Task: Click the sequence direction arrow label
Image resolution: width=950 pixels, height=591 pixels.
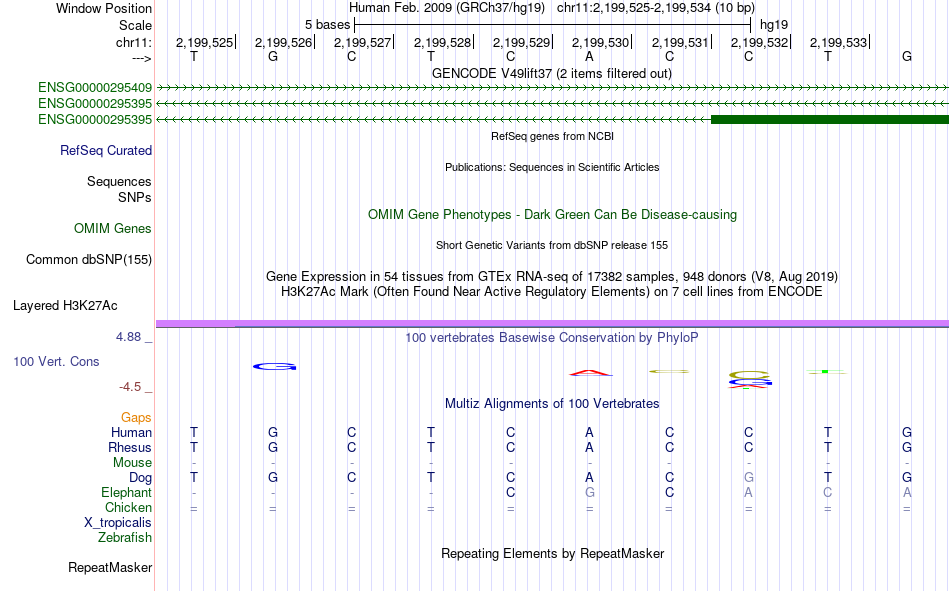Action: 142,58
